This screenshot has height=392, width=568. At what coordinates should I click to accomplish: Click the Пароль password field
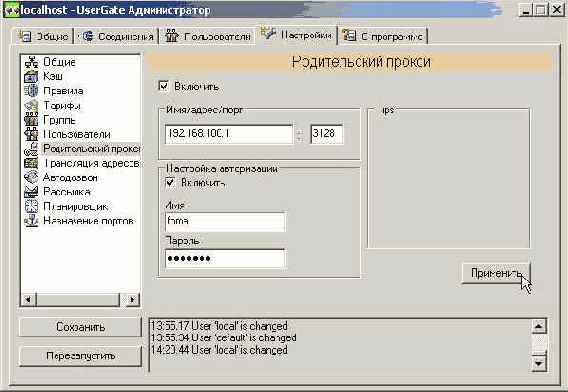[x=225, y=259]
